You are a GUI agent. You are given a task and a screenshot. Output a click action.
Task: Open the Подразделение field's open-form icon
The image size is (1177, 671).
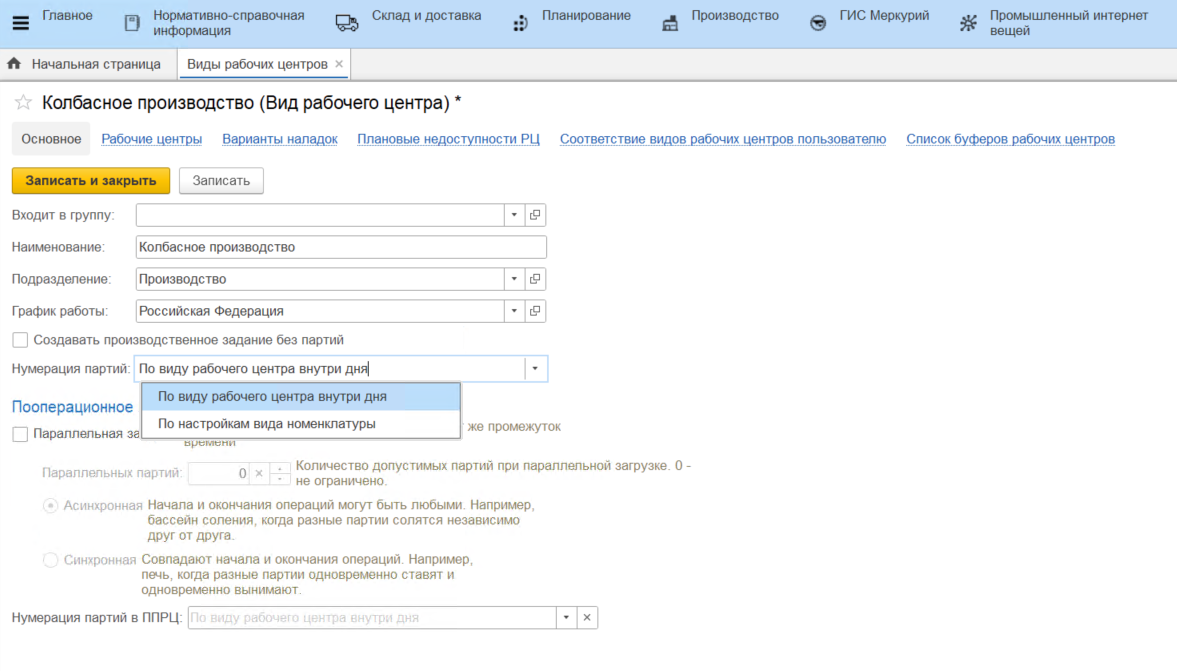coord(535,279)
